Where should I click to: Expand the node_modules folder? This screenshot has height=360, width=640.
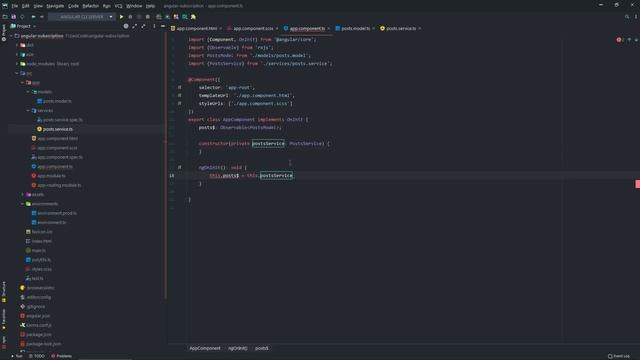coord(17,64)
